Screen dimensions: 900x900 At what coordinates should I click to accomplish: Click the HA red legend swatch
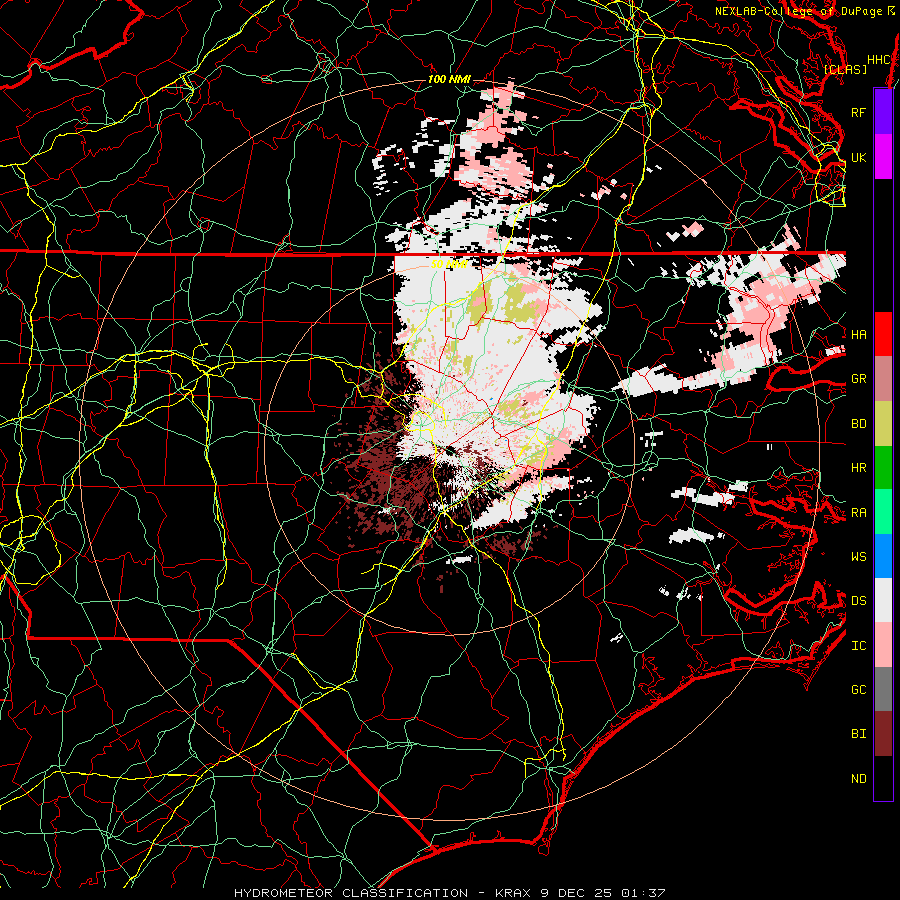click(x=883, y=334)
